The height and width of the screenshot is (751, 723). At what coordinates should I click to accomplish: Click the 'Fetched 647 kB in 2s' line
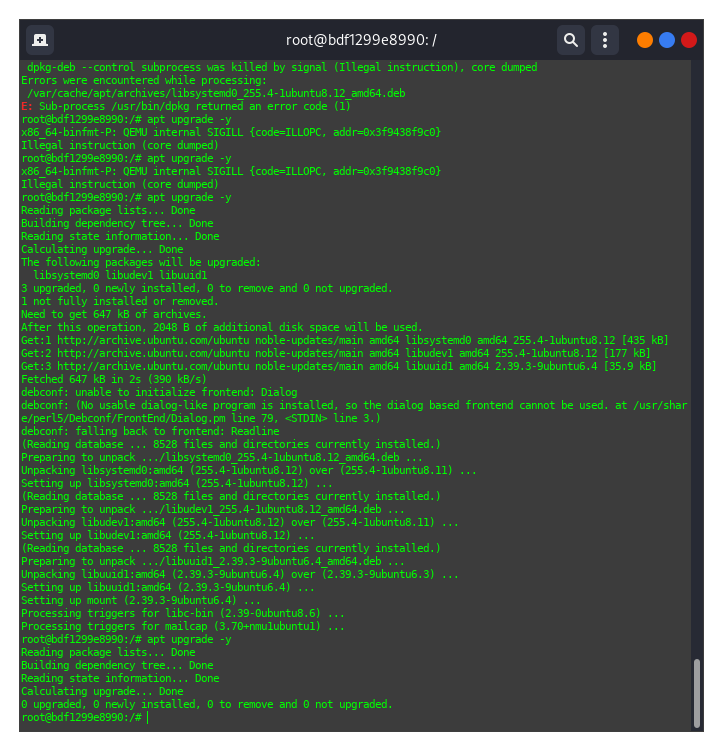[113, 379]
